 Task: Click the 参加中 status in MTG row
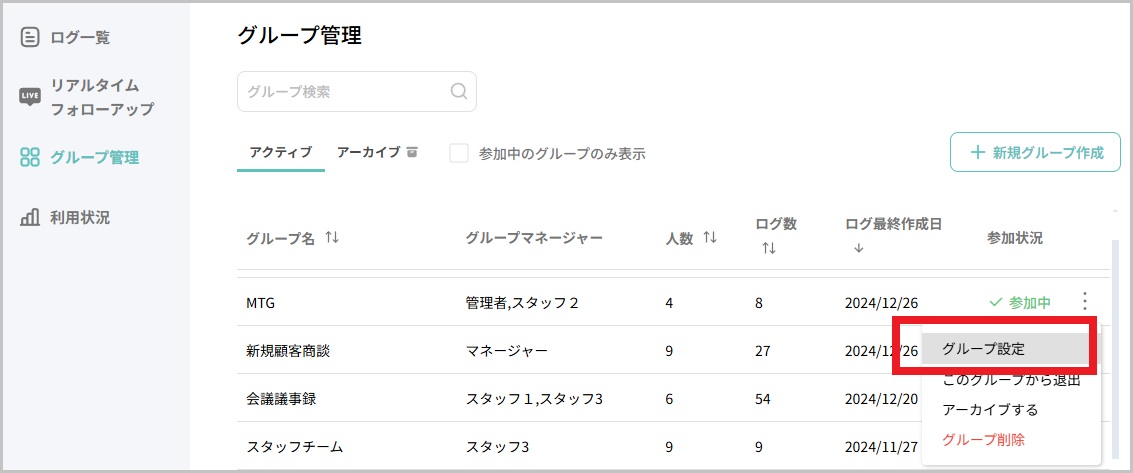point(1020,303)
